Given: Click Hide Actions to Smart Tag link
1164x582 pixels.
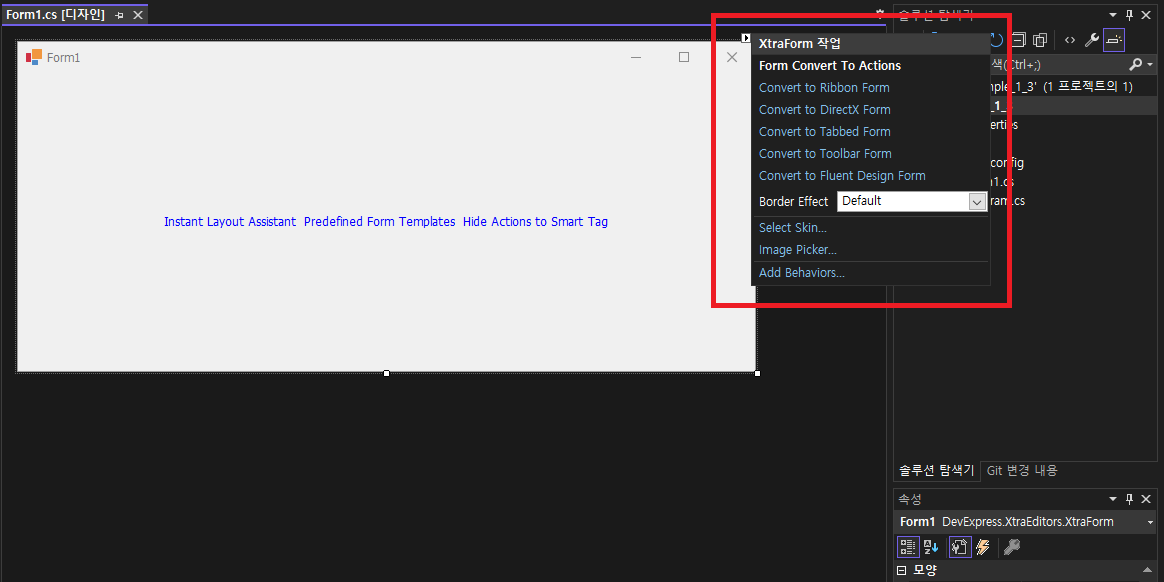Looking at the screenshot, I should pyautogui.click(x=535, y=221).
